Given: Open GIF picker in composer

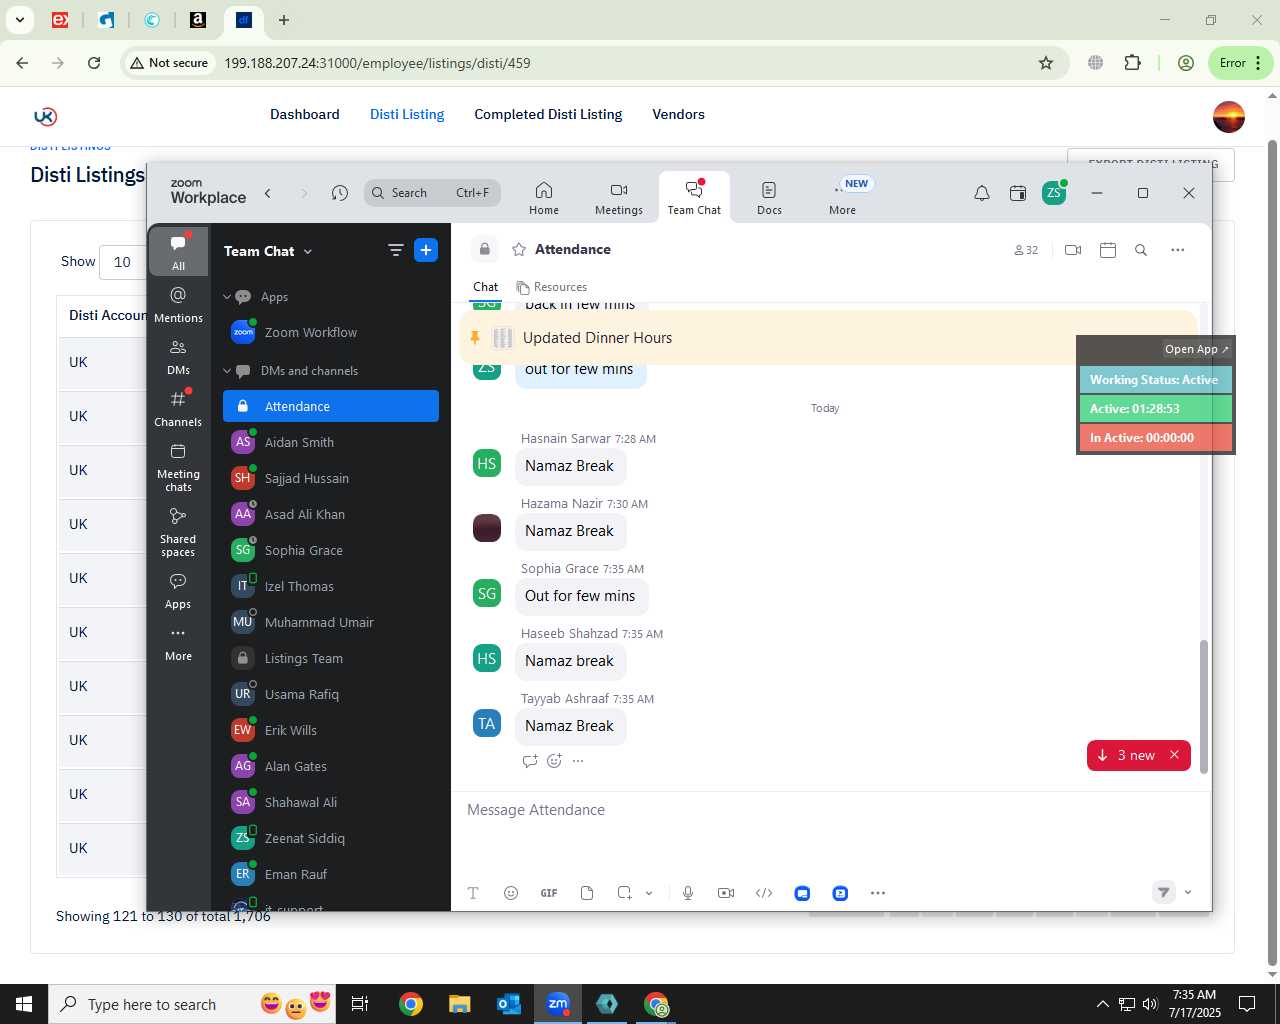Looking at the screenshot, I should [x=549, y=893].
